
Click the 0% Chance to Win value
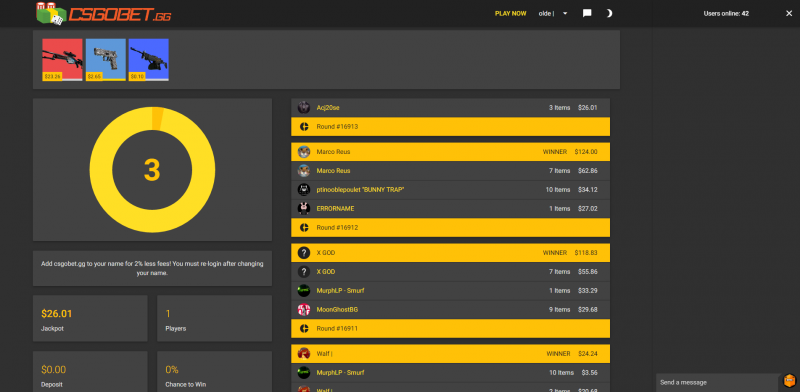pyautogui.click(x=172, y=370)
